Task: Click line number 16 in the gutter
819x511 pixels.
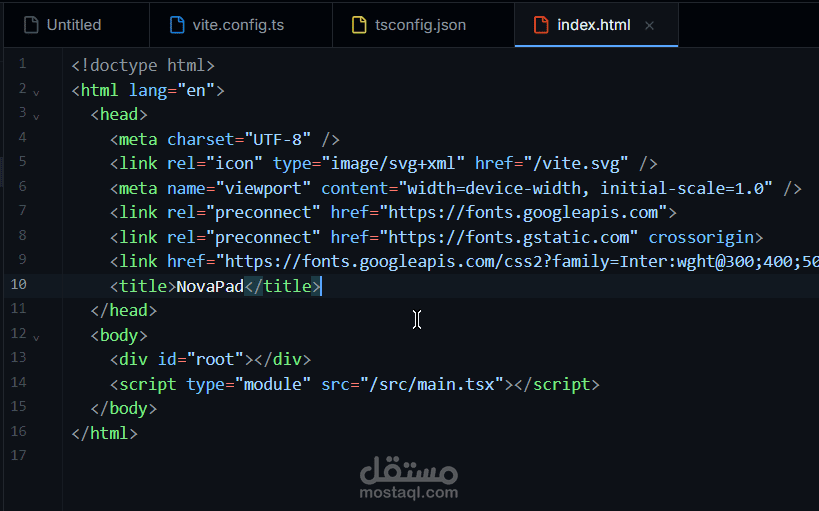Action: point(18,431)
